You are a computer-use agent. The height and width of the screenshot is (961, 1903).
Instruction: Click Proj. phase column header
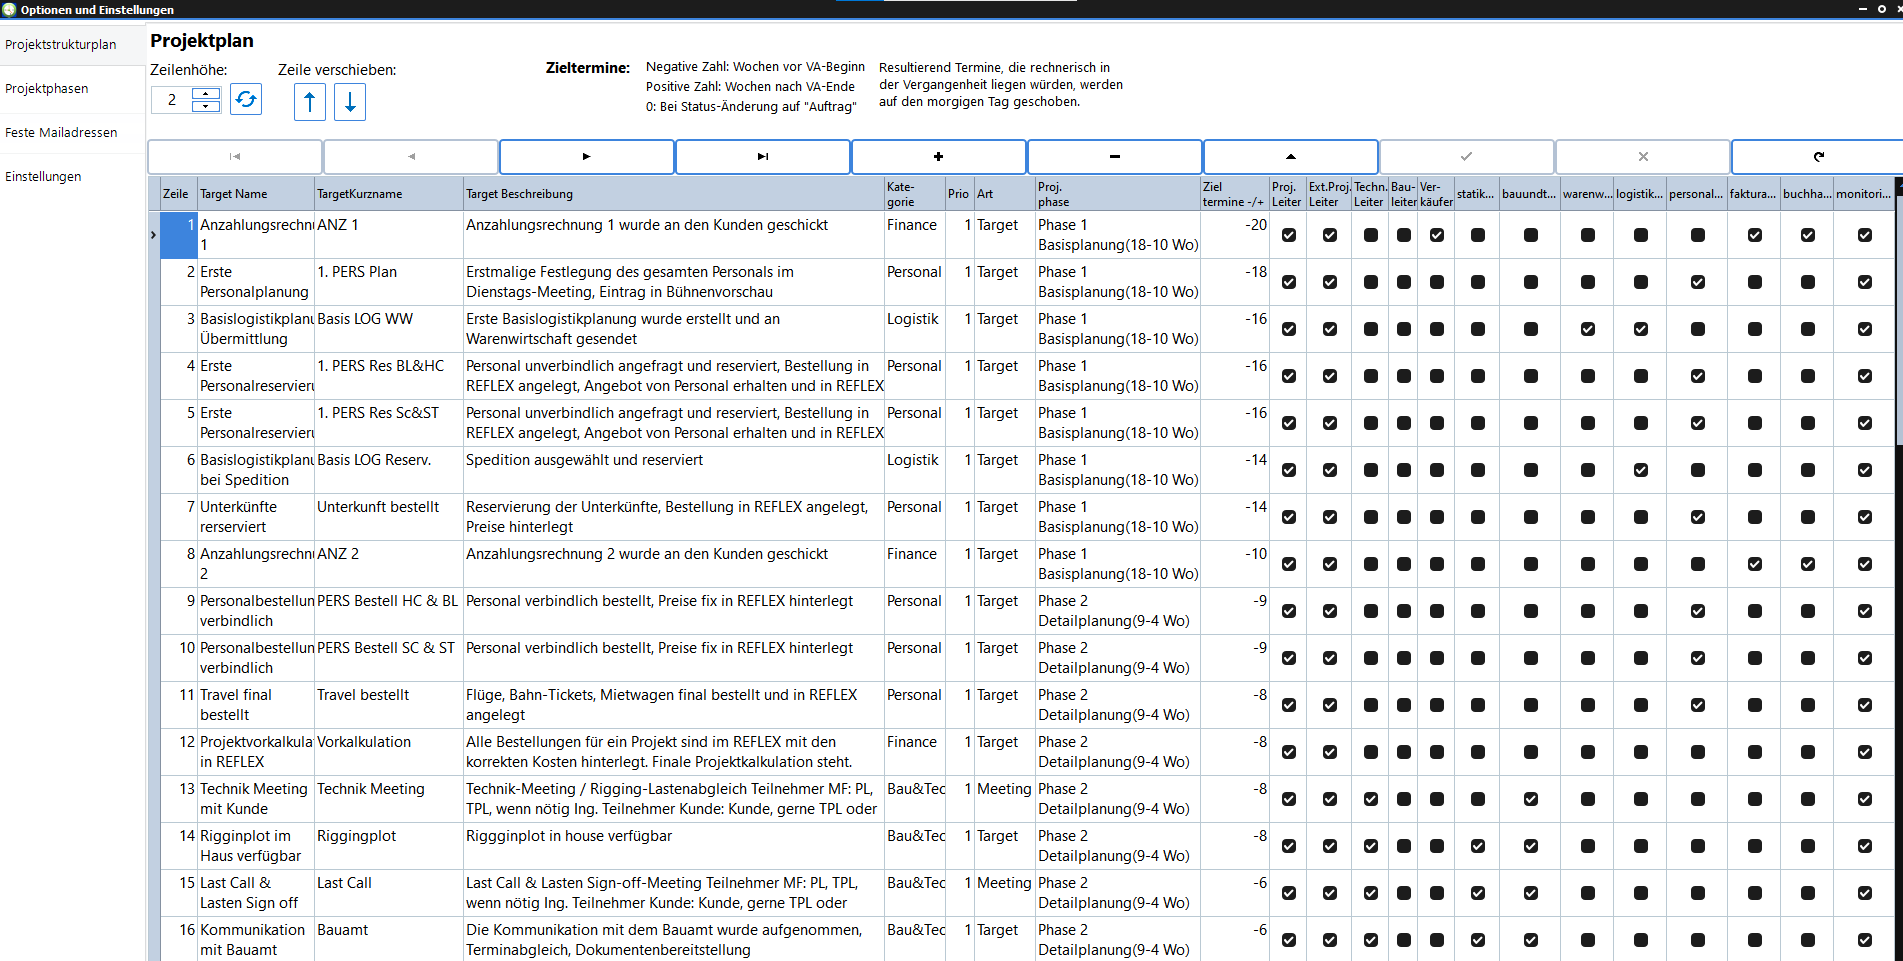[1118, 194]
